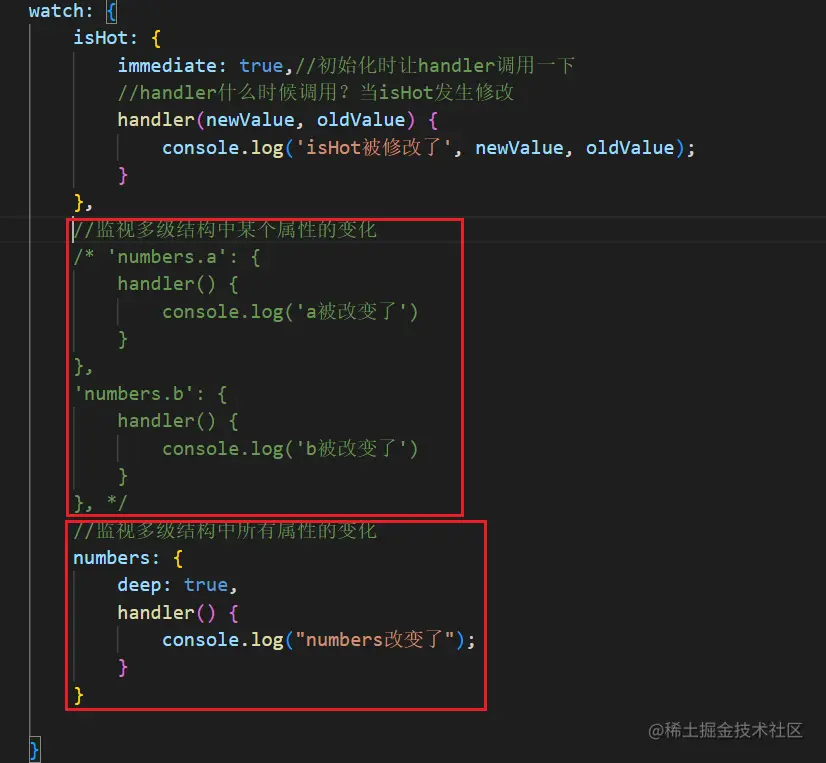The width and height of the screenshot is (826, 763).
Task: Click the final blue closing brace of watch
Action: click(34, 750)
